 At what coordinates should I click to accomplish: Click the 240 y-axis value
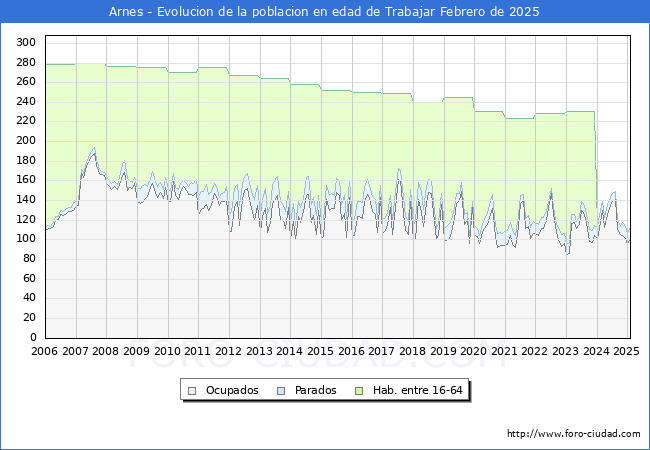point(26,102)
